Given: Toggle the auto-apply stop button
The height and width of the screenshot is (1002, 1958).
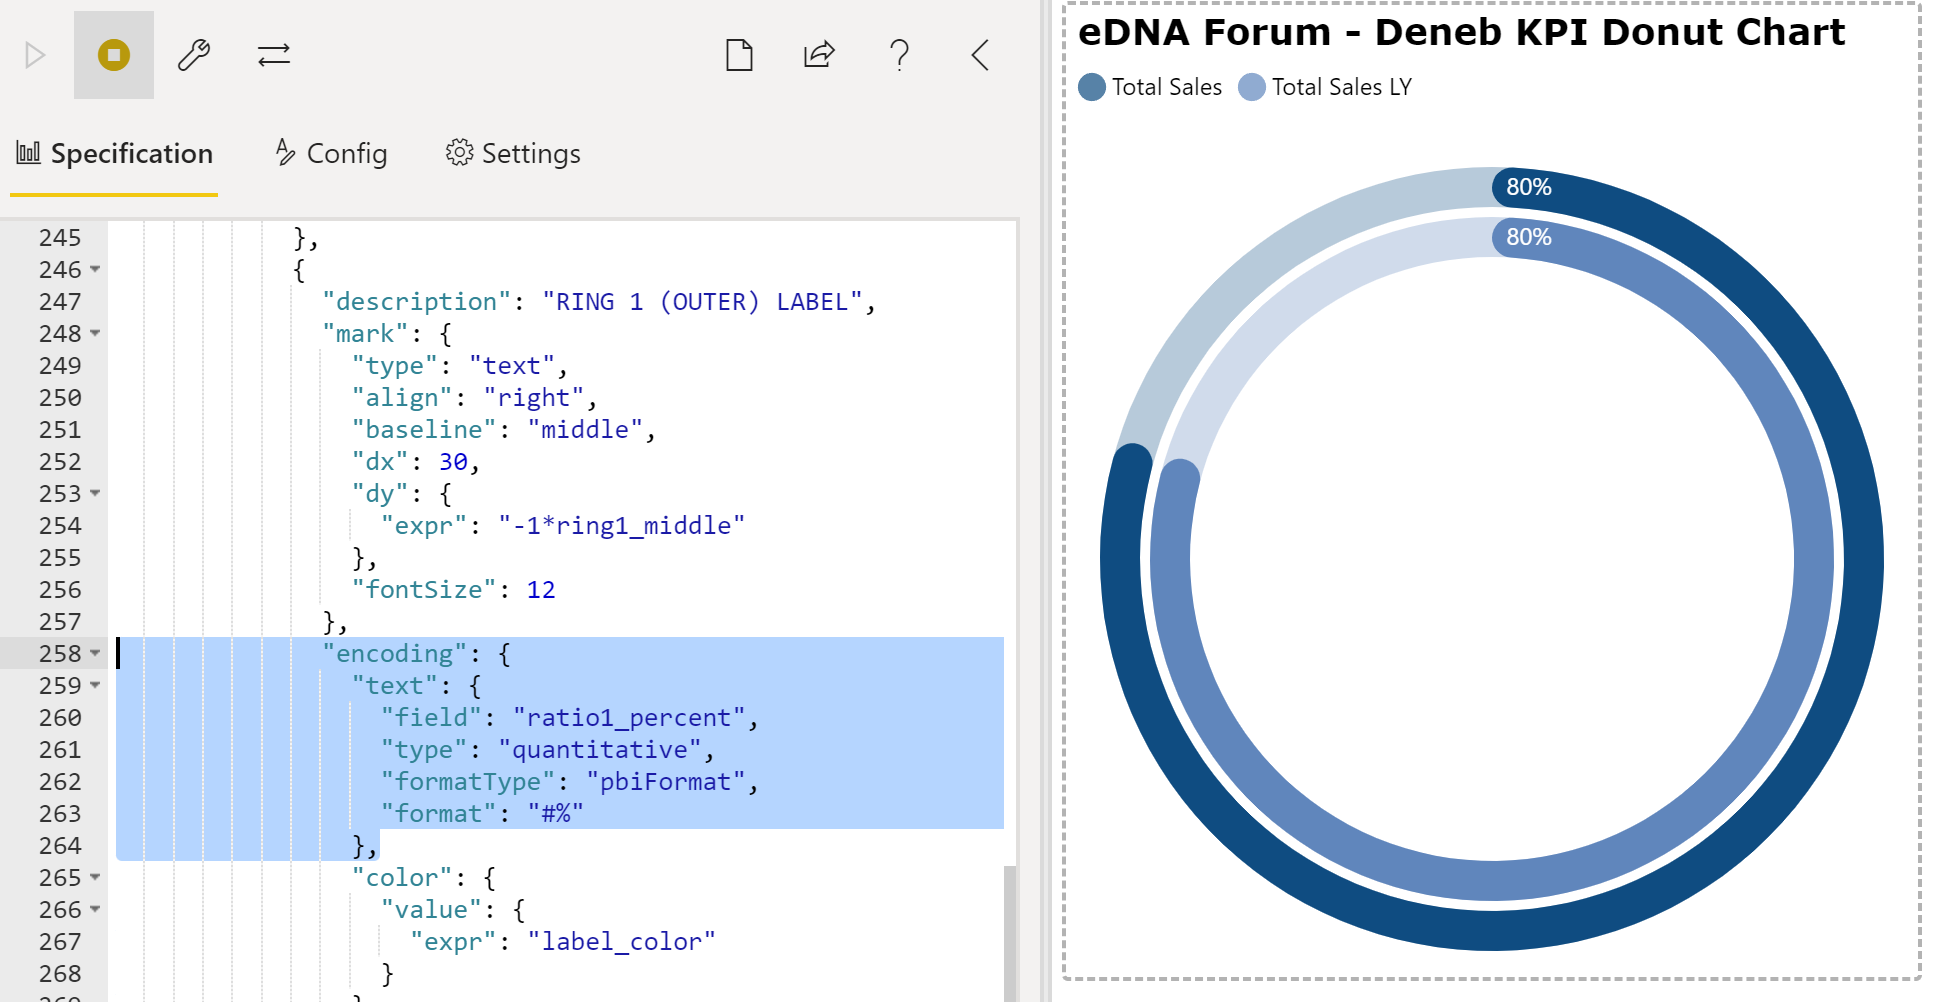Looking at the screenshot, I should click(114, 55).
